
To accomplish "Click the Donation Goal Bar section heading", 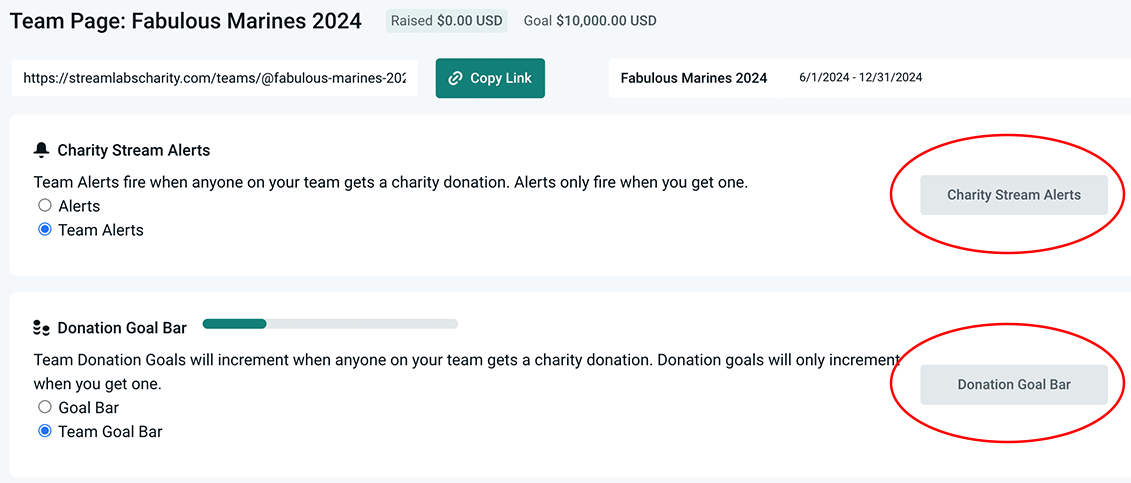I will [122, 328].
